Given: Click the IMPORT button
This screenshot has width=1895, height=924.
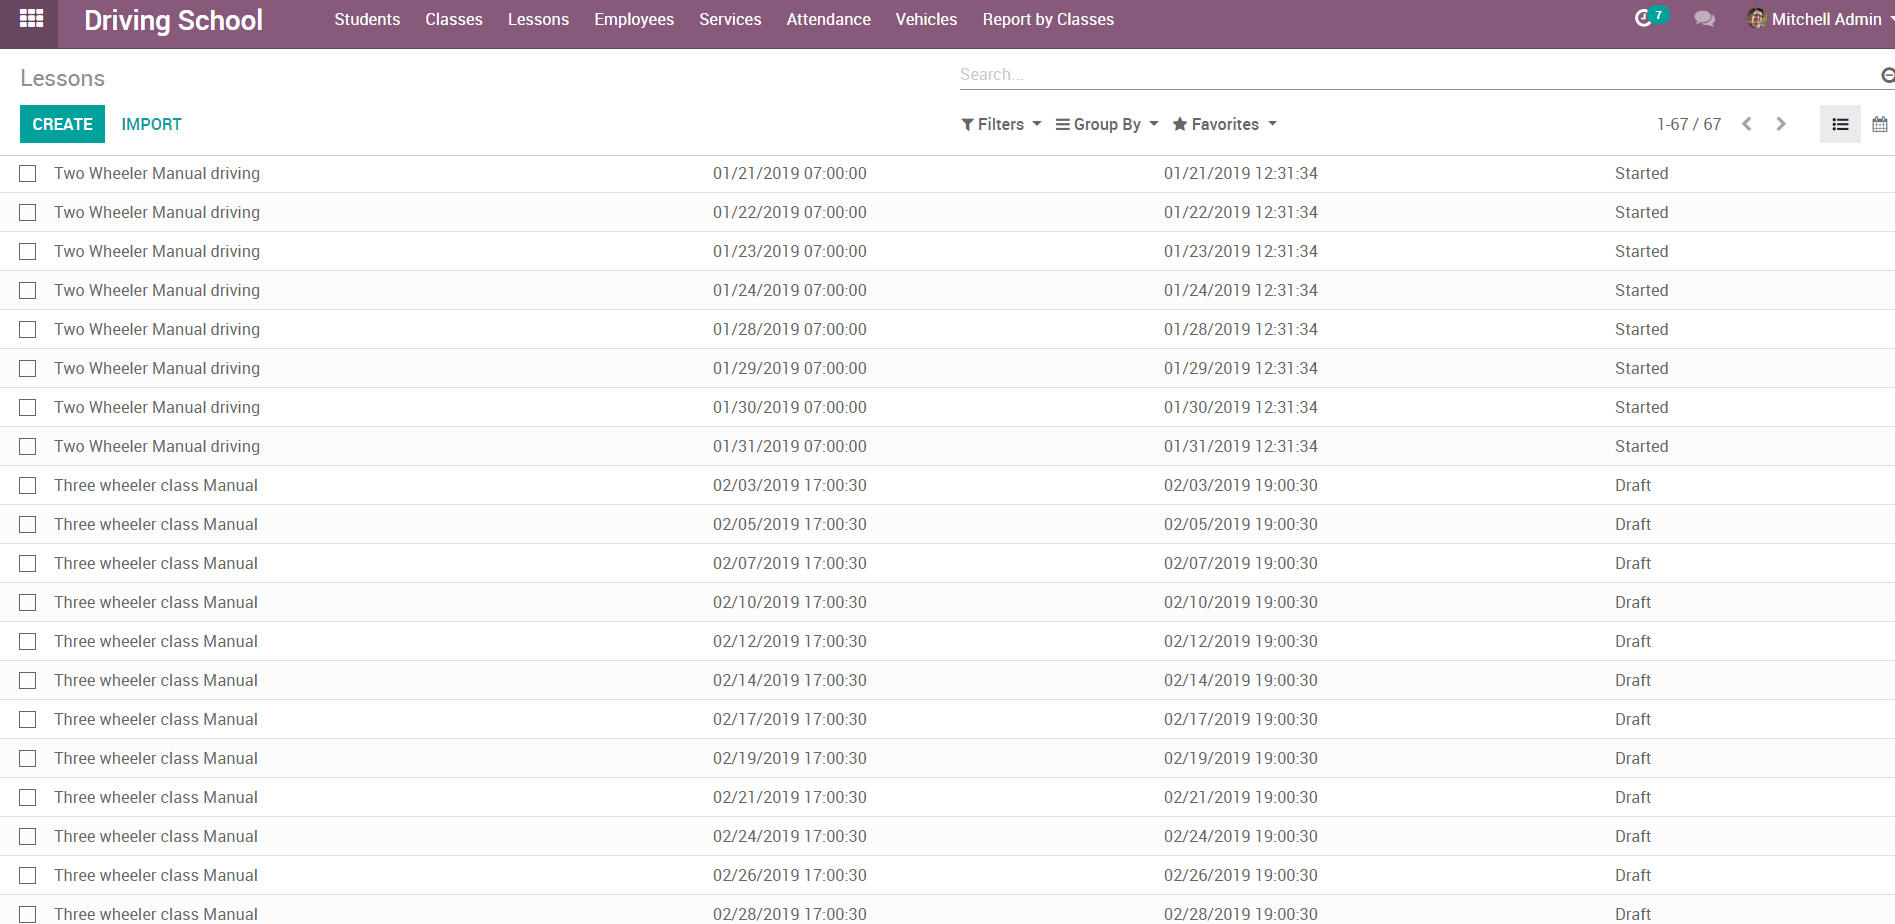Looking at the screenshot, I should pyautogui.click(x=151, y=124).
